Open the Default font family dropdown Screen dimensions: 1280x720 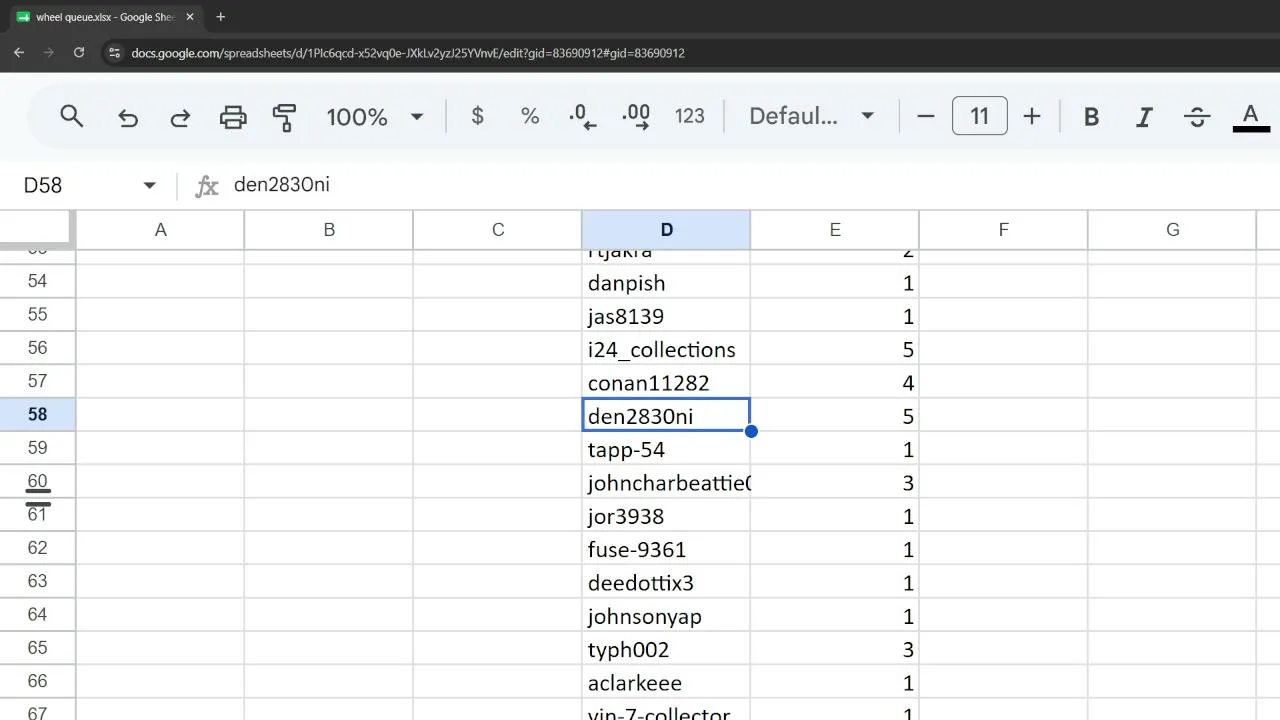812,116
